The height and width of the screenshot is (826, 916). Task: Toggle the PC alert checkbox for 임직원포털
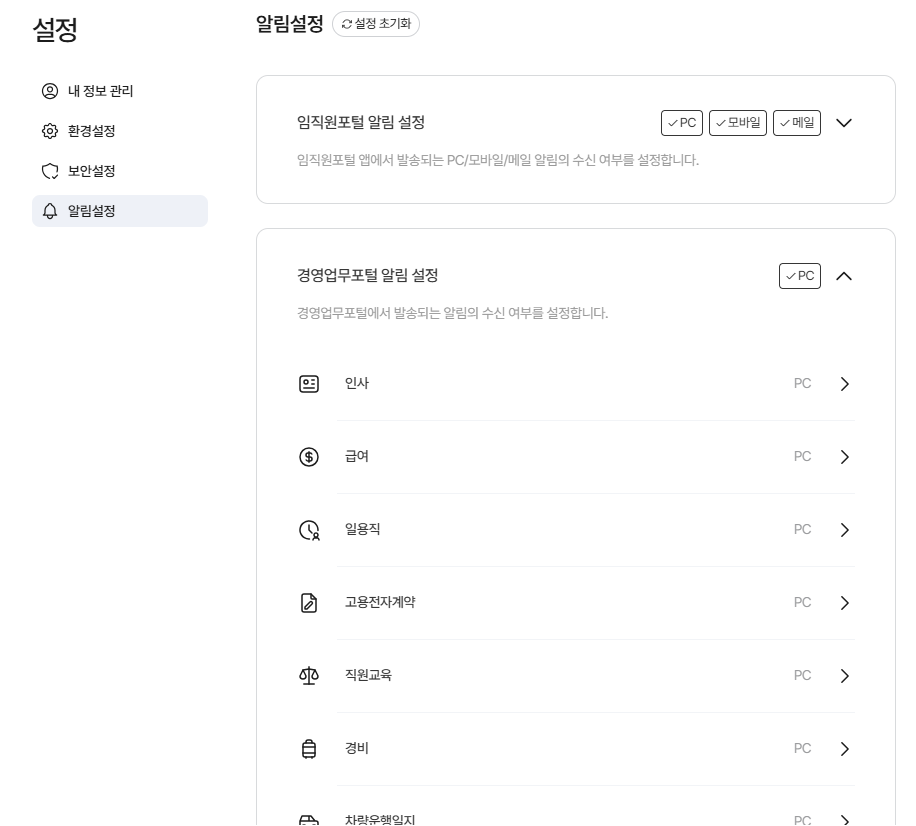click(x=682, y=123)
